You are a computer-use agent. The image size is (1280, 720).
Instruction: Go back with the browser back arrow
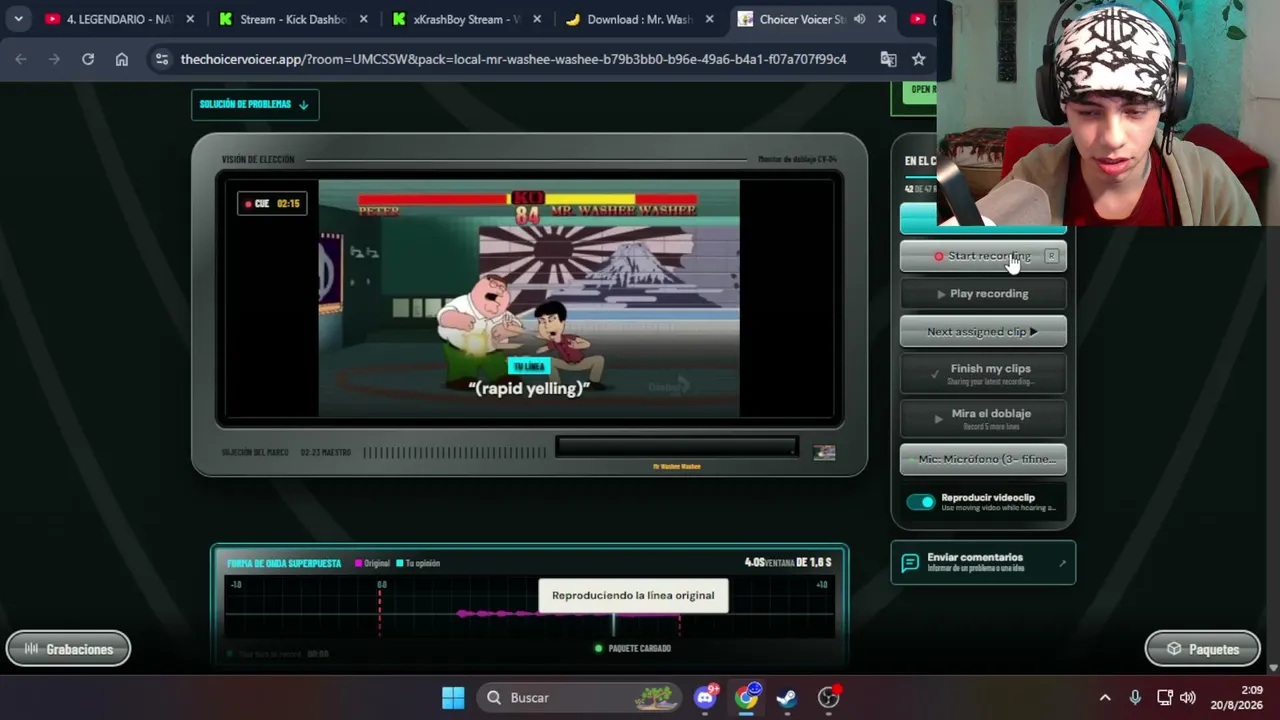21,59
